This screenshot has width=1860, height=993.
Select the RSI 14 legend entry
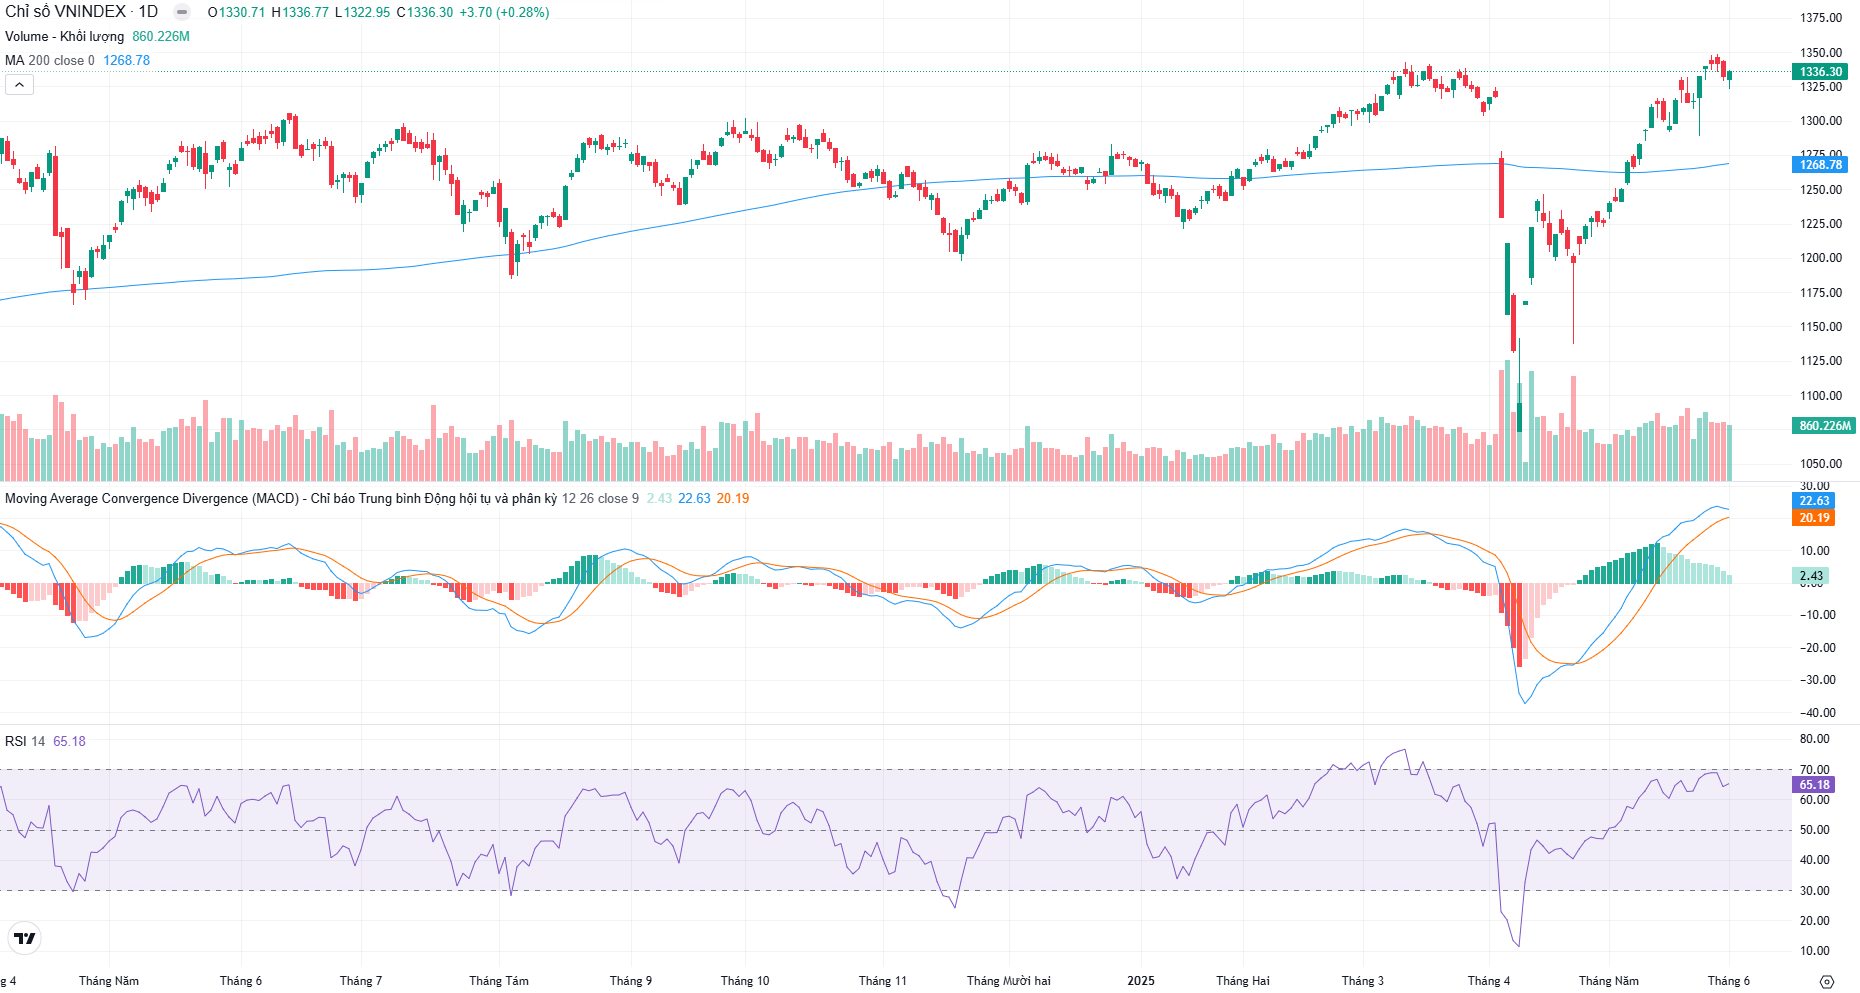25,741
